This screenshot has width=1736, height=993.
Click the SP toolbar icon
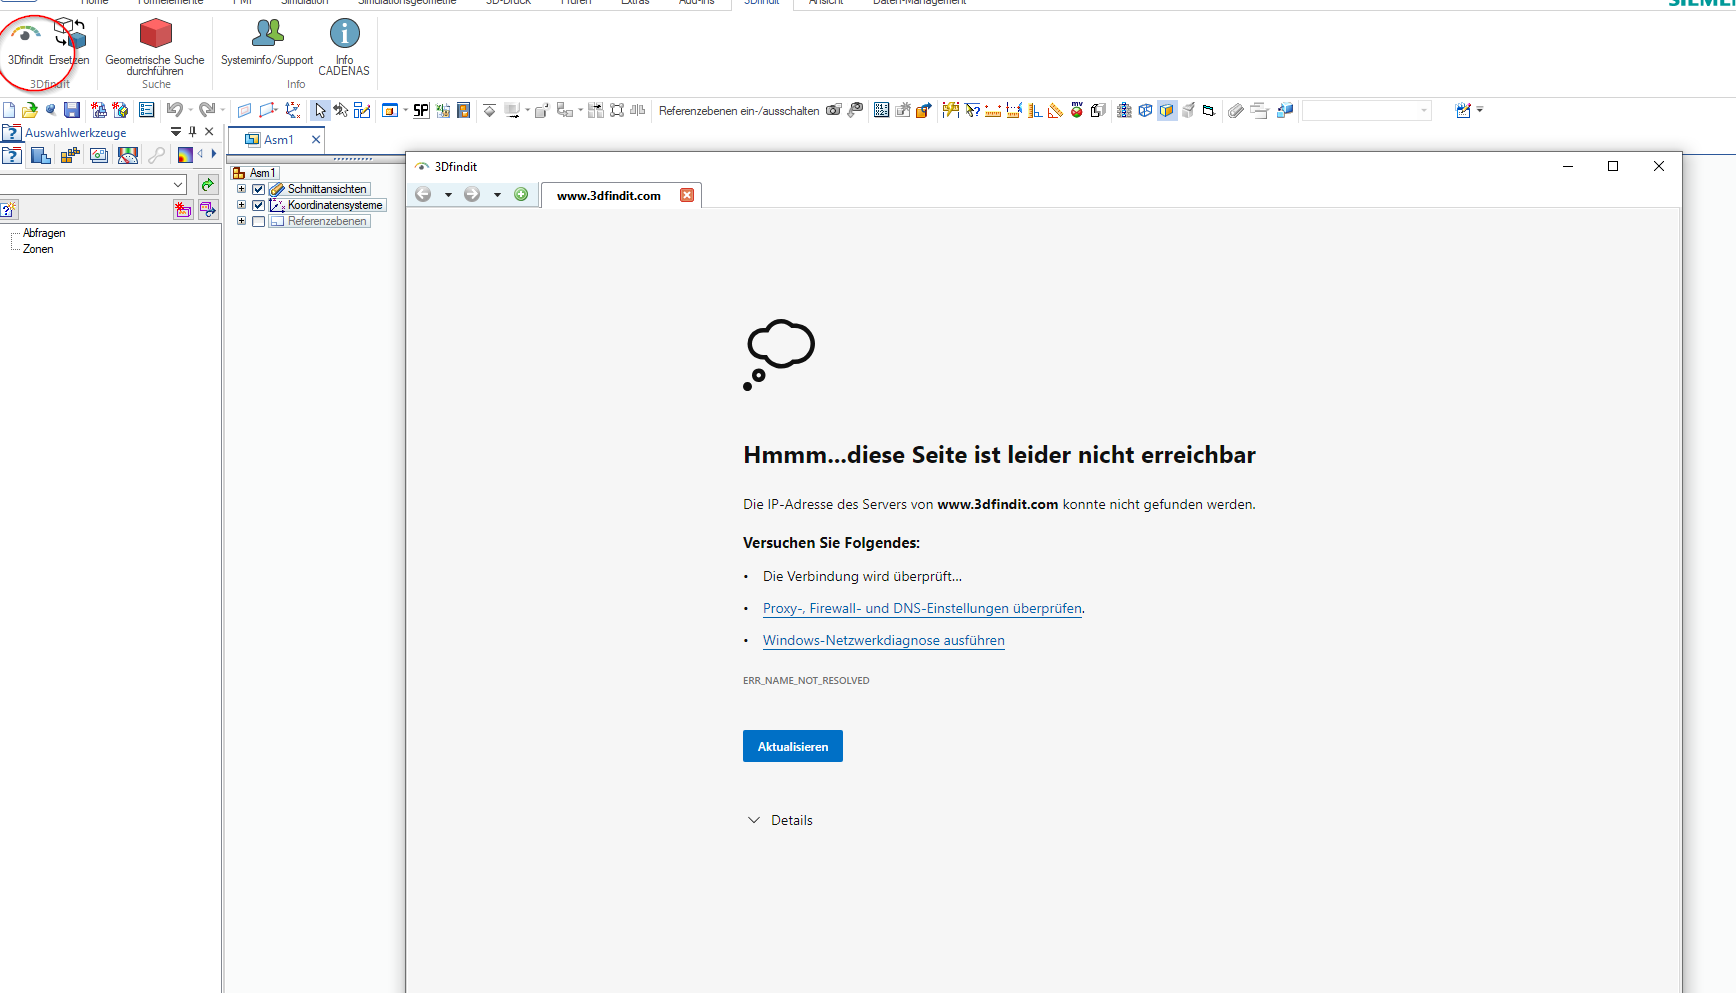click(421, 110)
